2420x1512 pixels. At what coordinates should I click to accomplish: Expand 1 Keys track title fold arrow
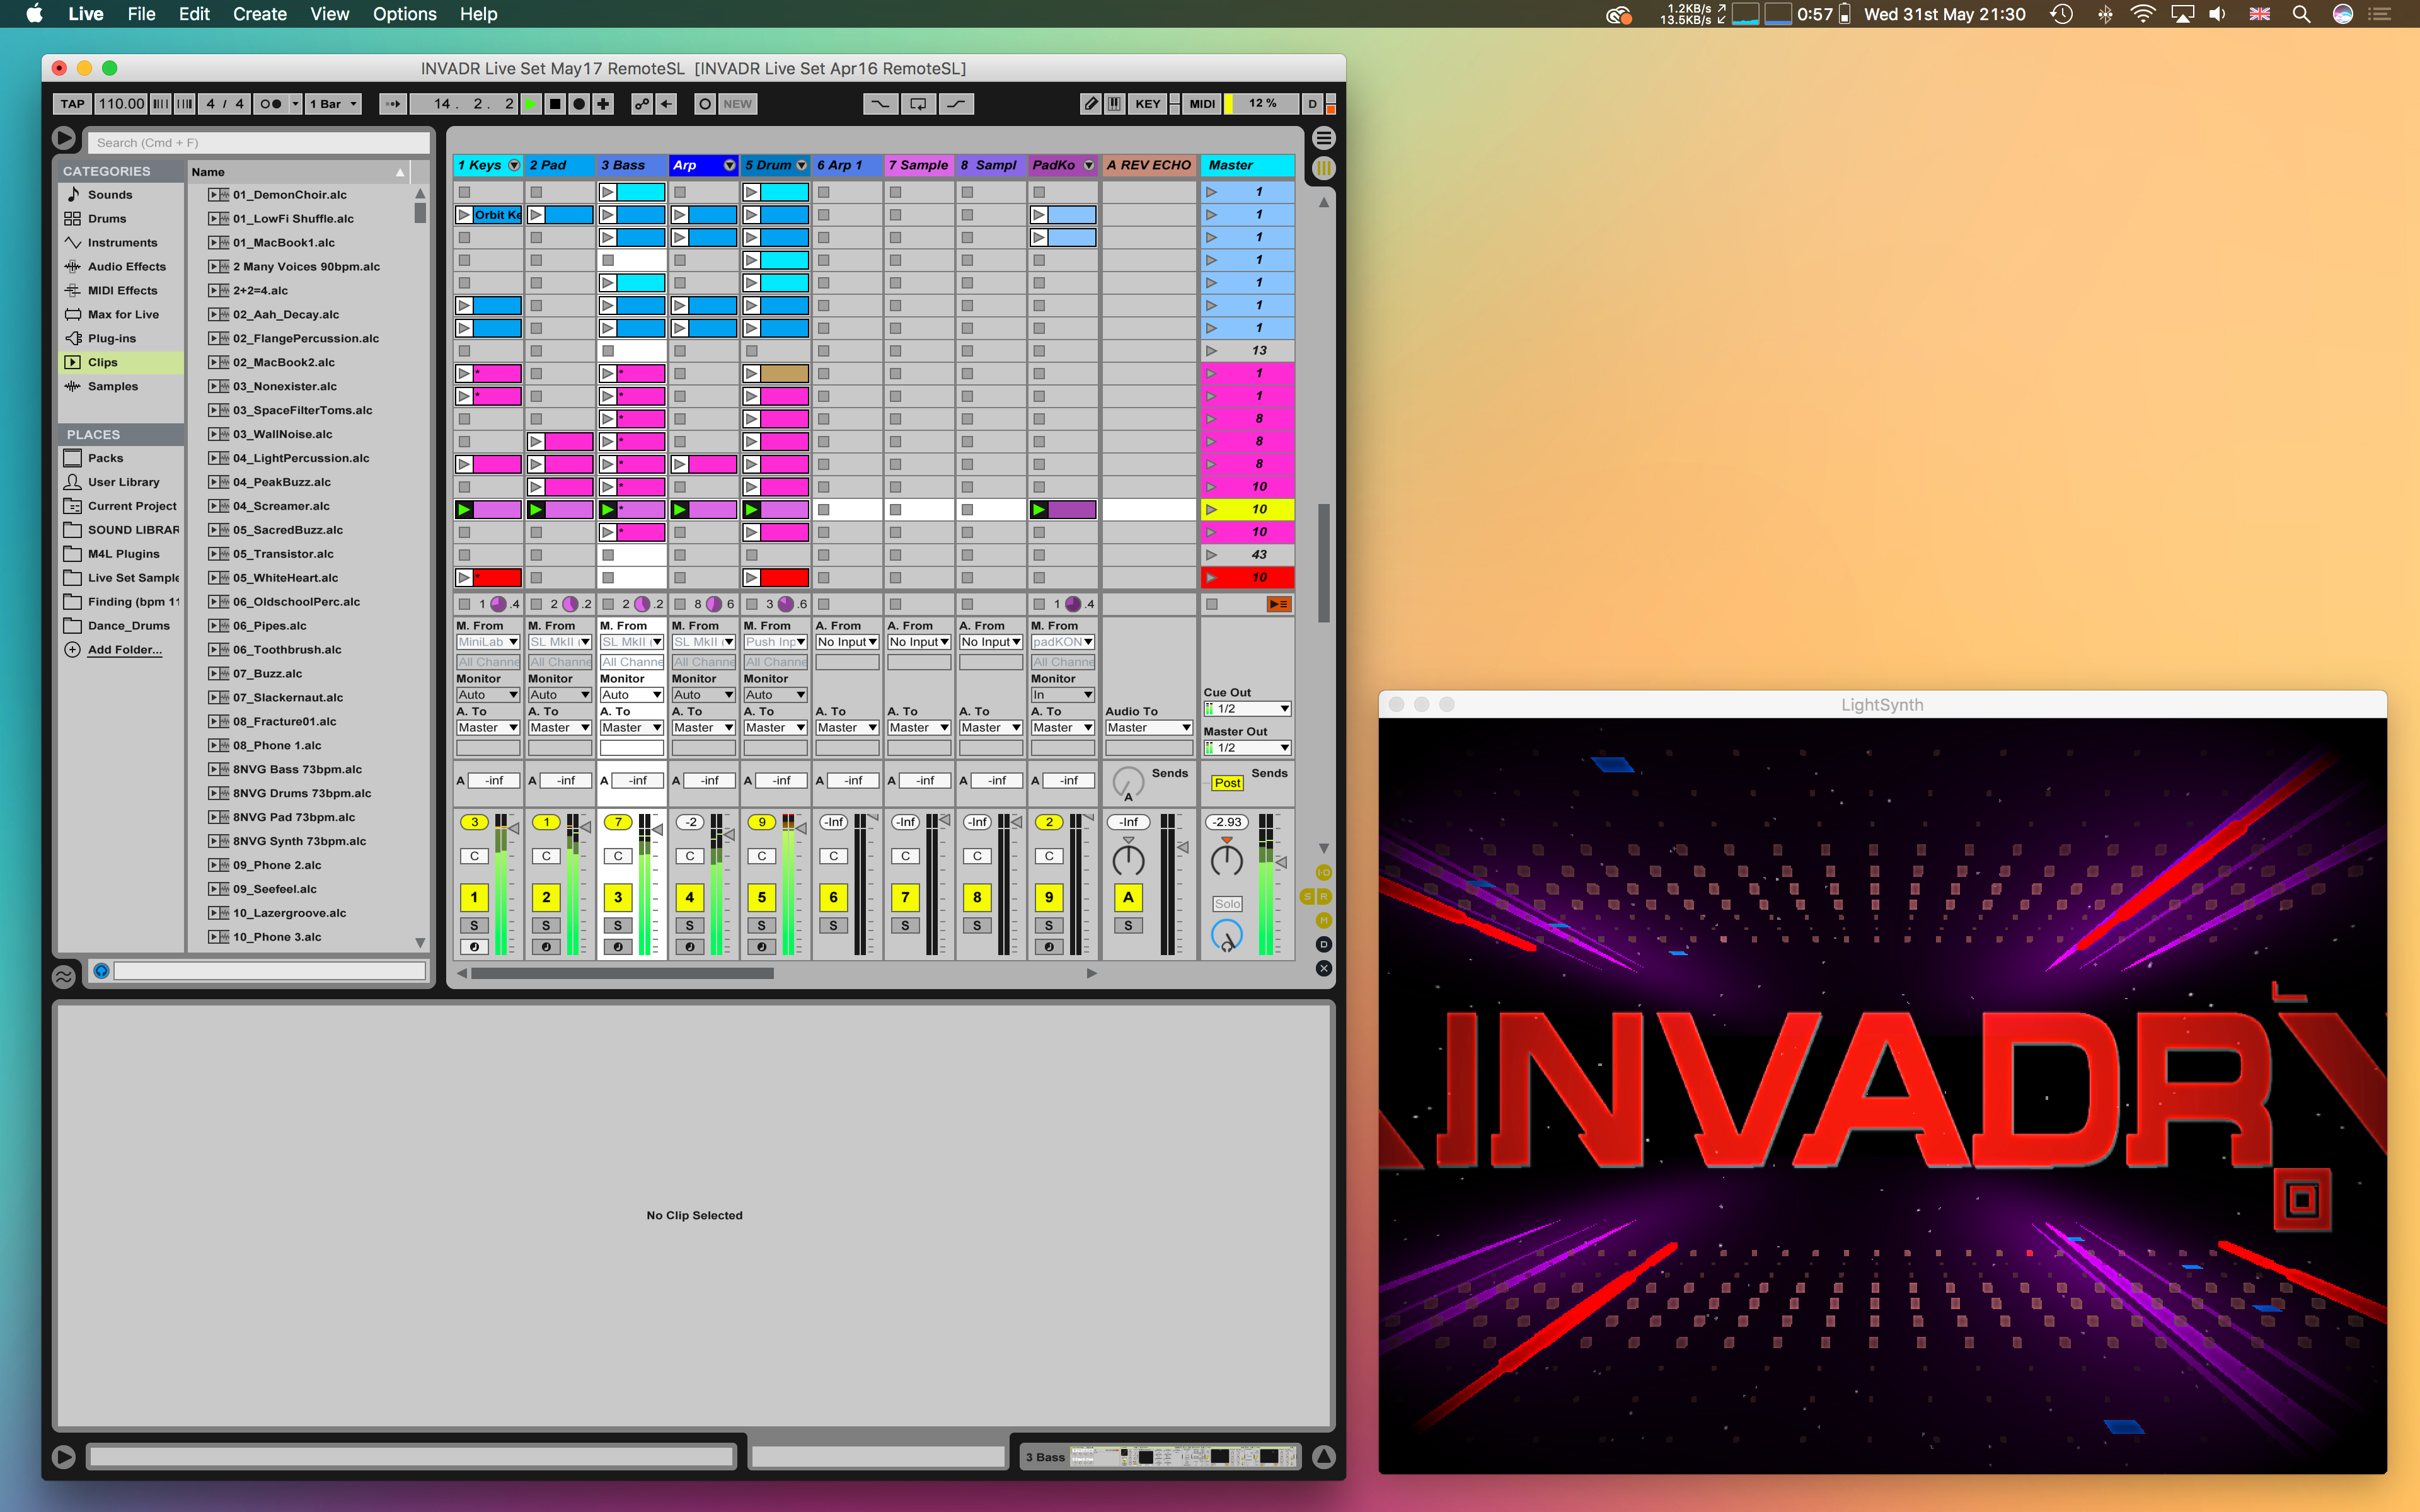click(514, 165)
